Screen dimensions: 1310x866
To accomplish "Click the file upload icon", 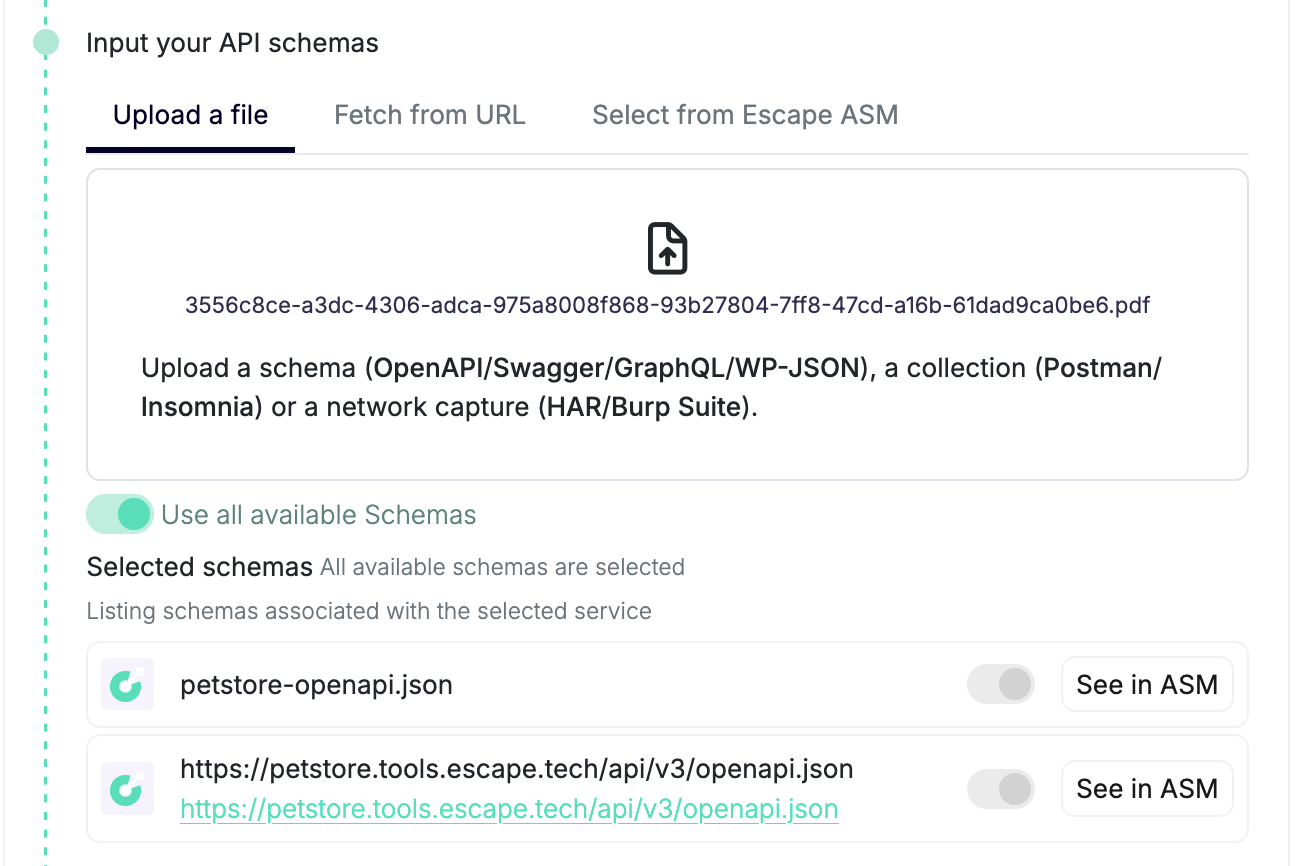I will click(x=667, y=249).
